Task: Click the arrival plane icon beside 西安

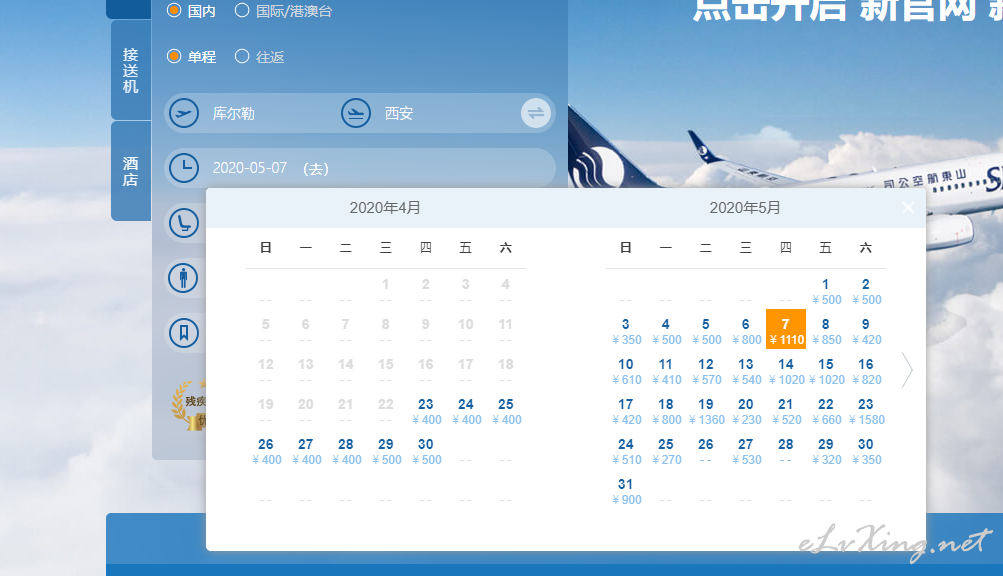Action: click(x=356, y=113)
